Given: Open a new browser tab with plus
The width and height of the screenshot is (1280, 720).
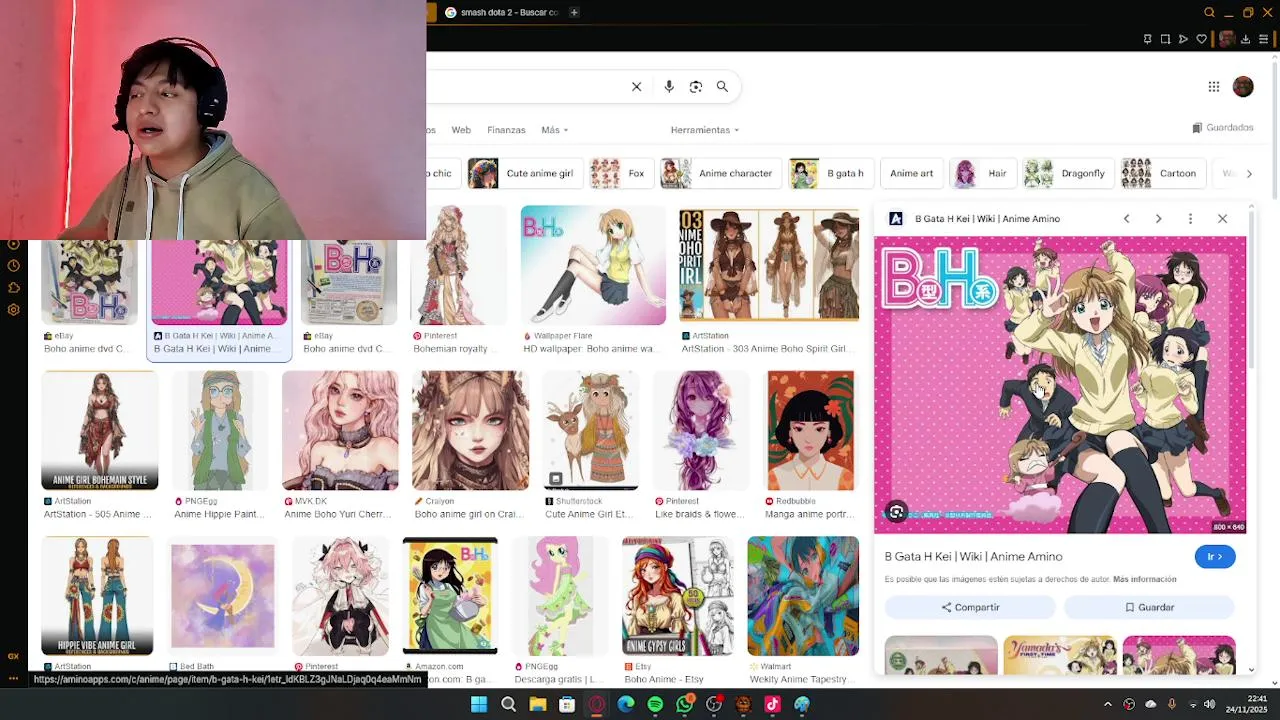Looking at the screenshot, I should (574, 13).
